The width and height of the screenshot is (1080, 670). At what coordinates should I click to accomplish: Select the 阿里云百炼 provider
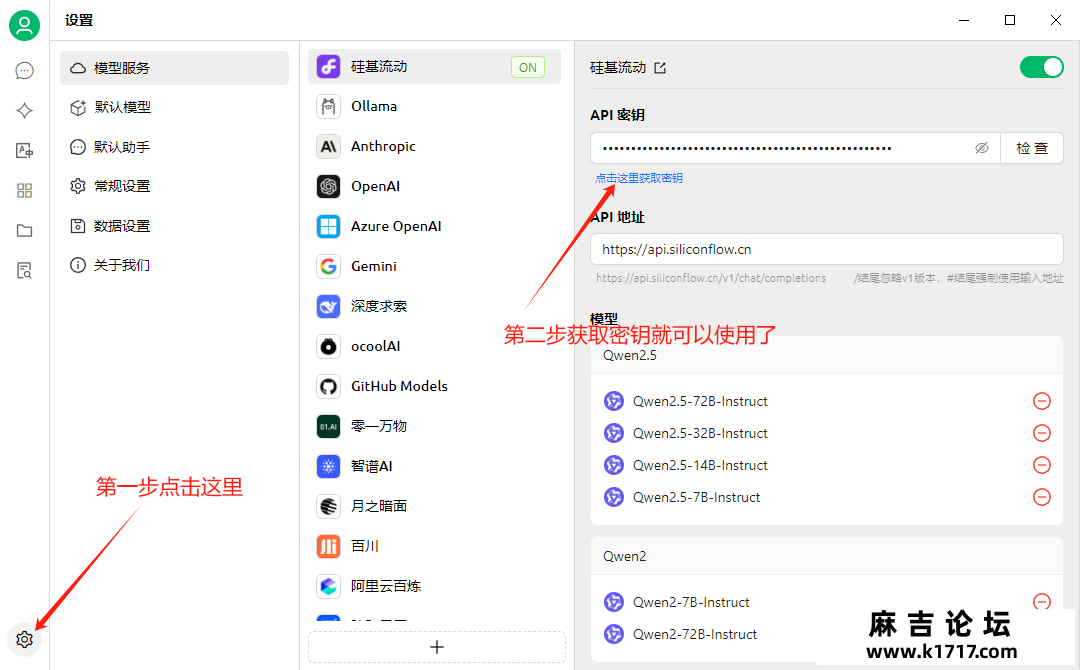434,585
